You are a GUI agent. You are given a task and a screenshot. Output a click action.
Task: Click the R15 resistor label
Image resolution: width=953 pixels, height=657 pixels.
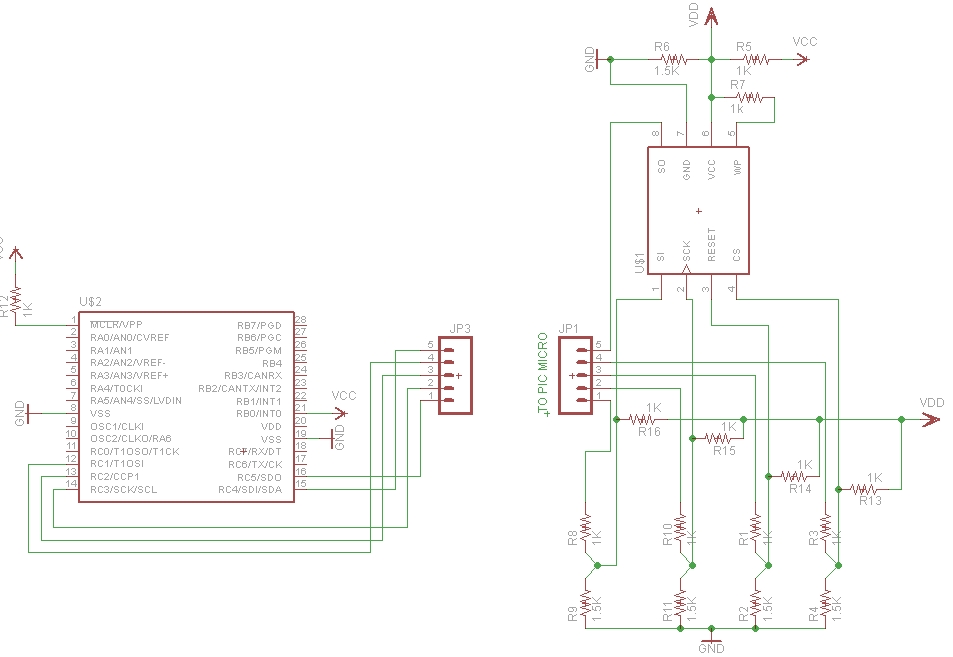[x=724, y=450]
